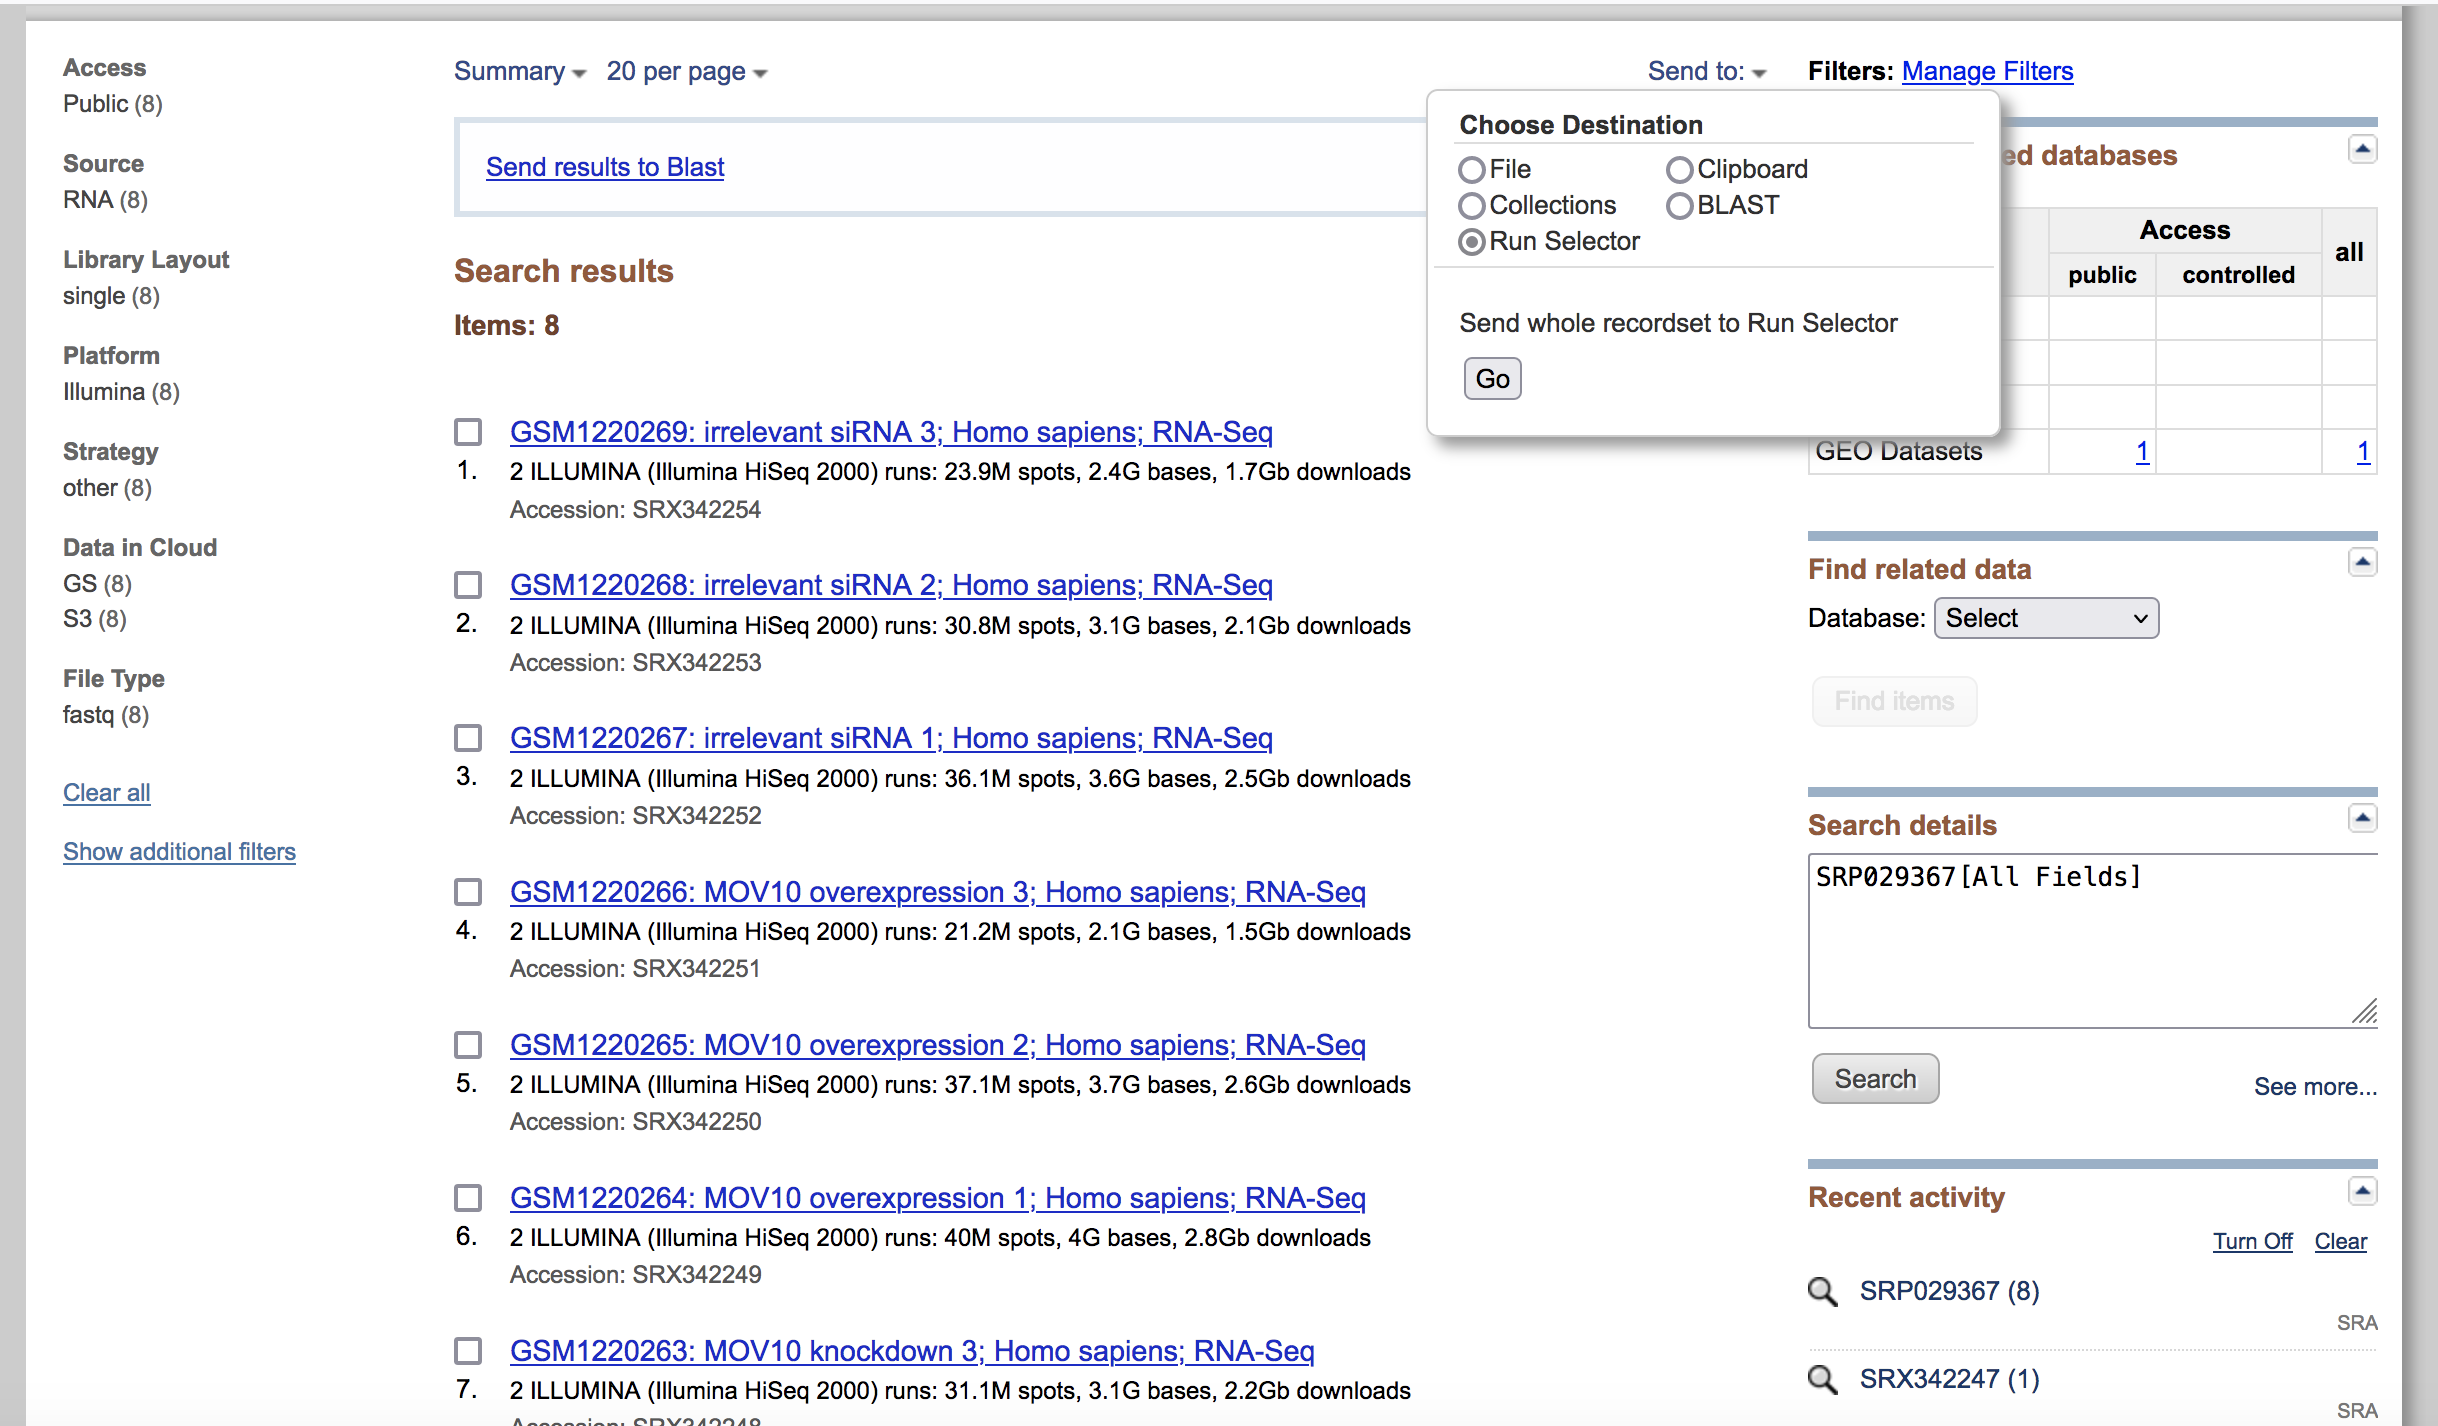This screenshot has width=2438, height=1426.
Task: Click magnifier icon beside SRX342247 activity
Action: [1822, 1379]
